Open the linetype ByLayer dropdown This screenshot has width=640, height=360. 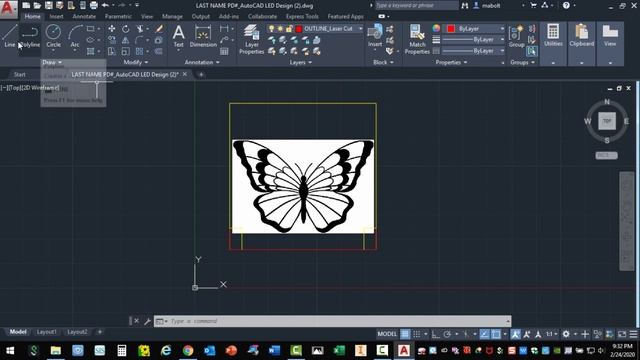pos(502,51)
